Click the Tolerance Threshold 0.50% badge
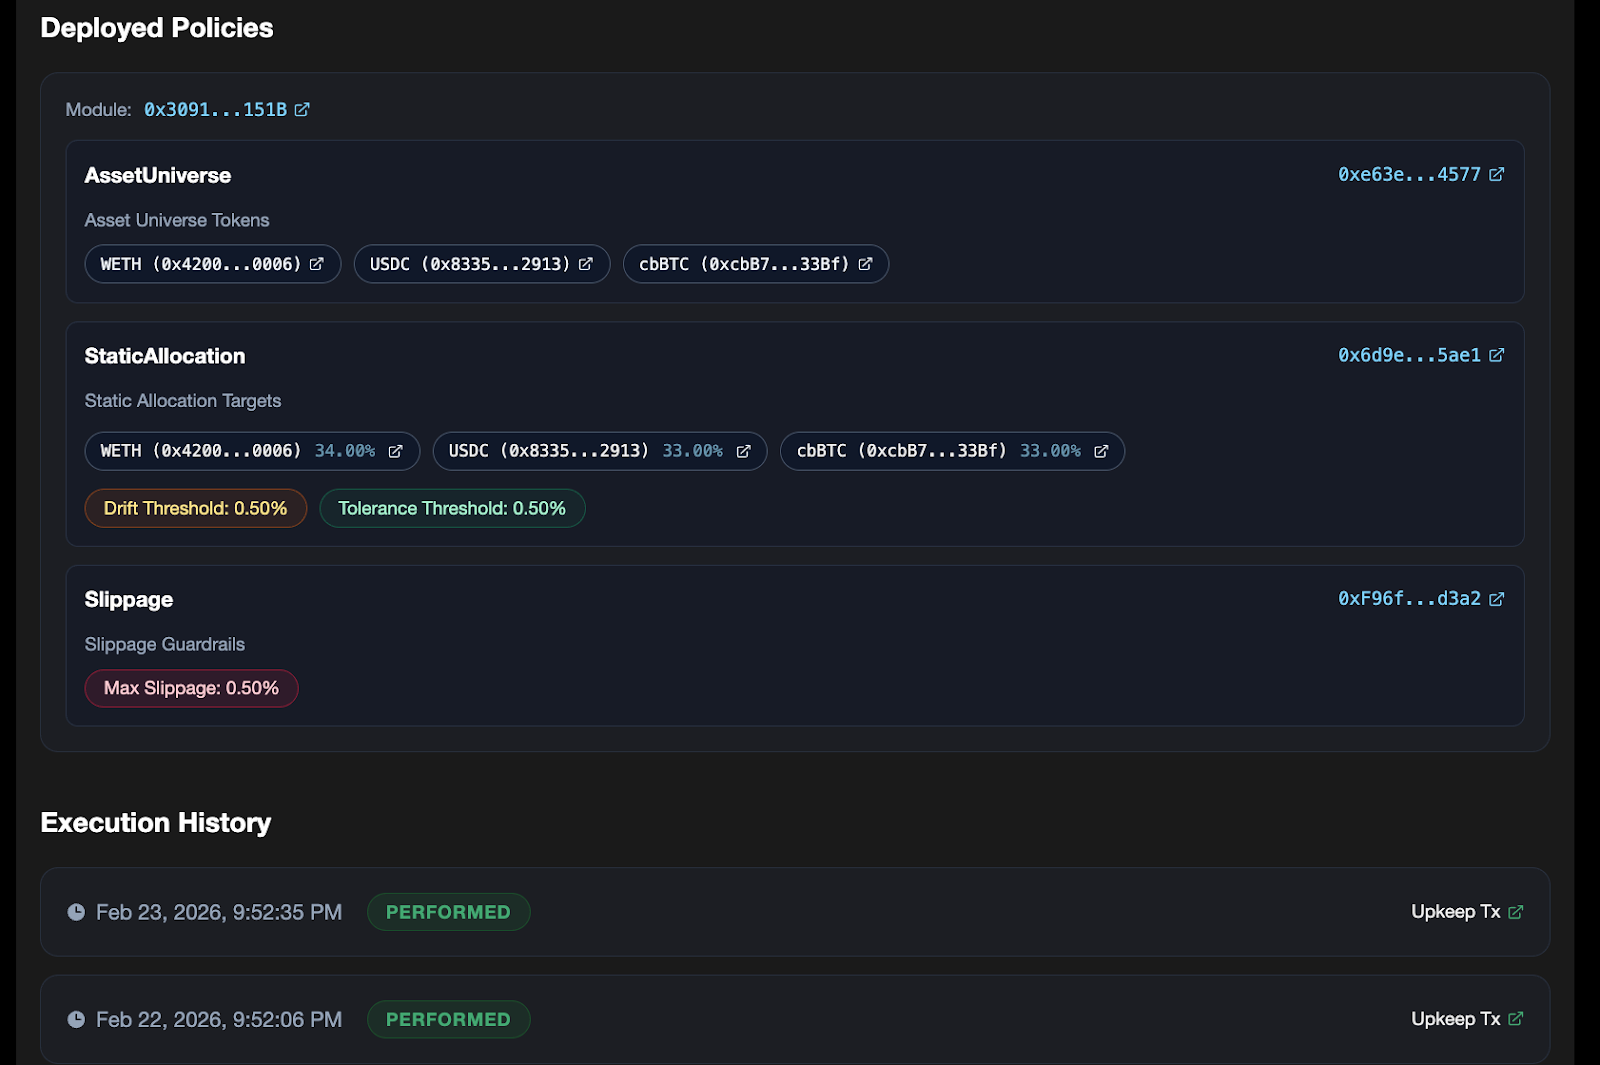This screenshot has height=1065, width=1600. pos(452,509)
